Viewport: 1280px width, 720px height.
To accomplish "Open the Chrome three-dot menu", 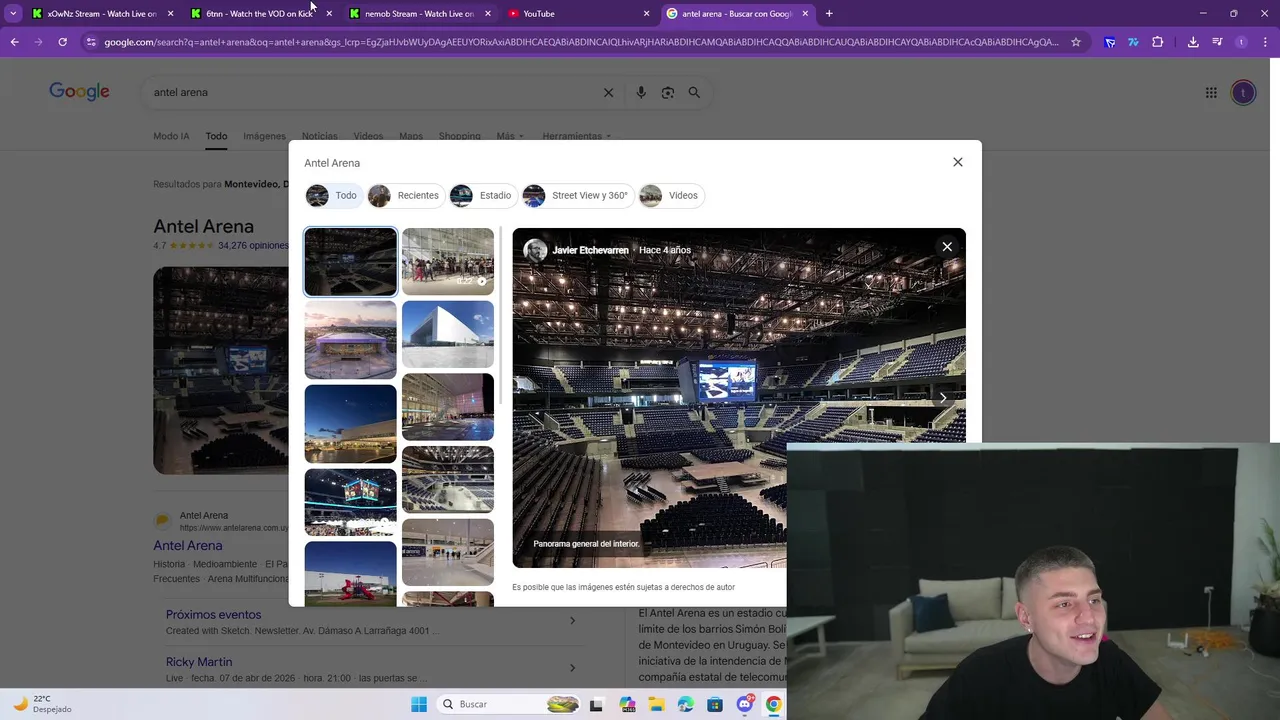I will tap(1264, 42).
